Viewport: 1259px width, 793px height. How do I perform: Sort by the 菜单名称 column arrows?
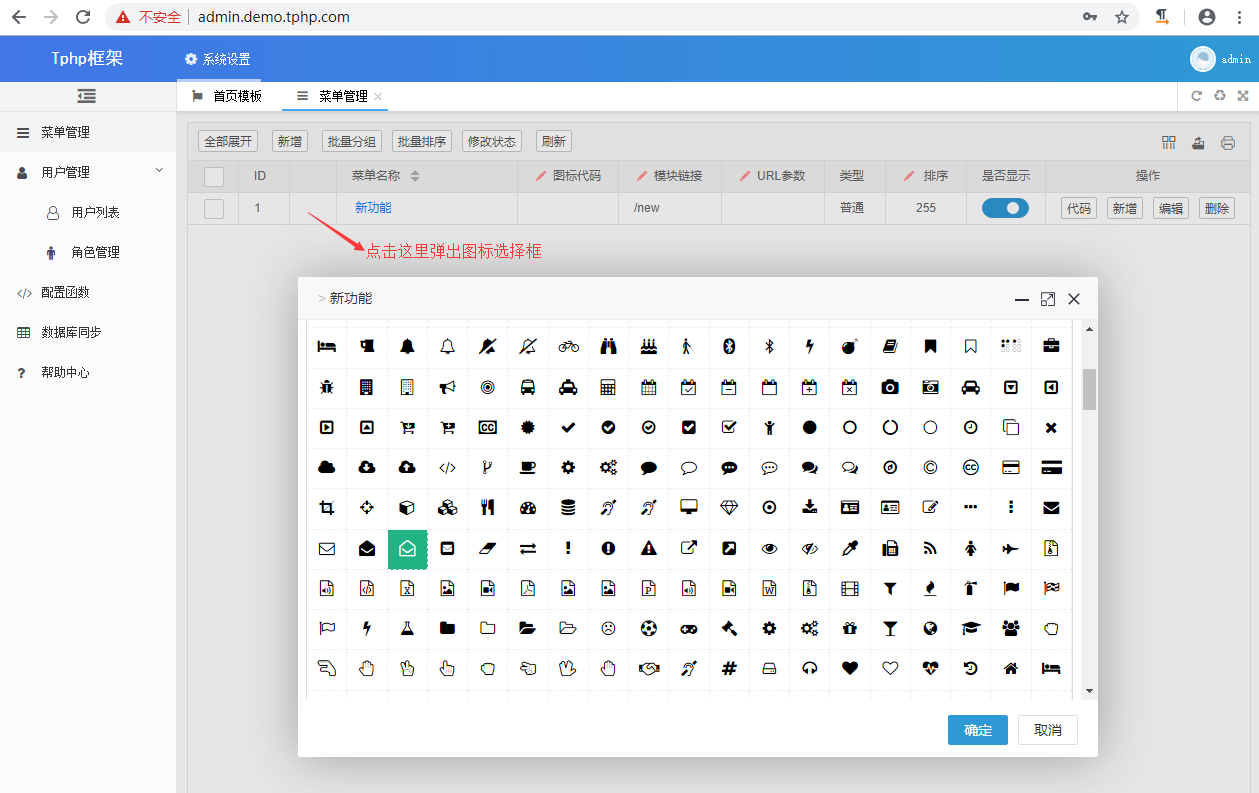[x=415, y=176]
